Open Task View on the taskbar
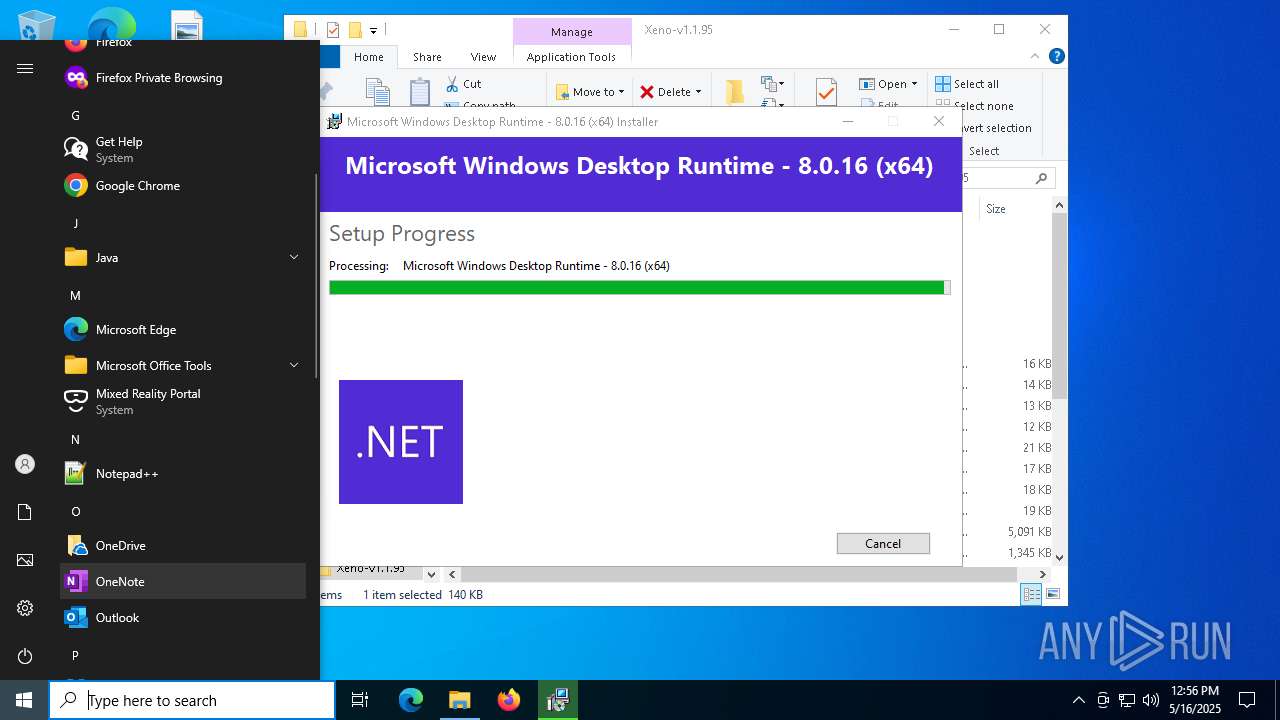The height and width of the screenshot is (720, 1280). [x=360, y=700]
